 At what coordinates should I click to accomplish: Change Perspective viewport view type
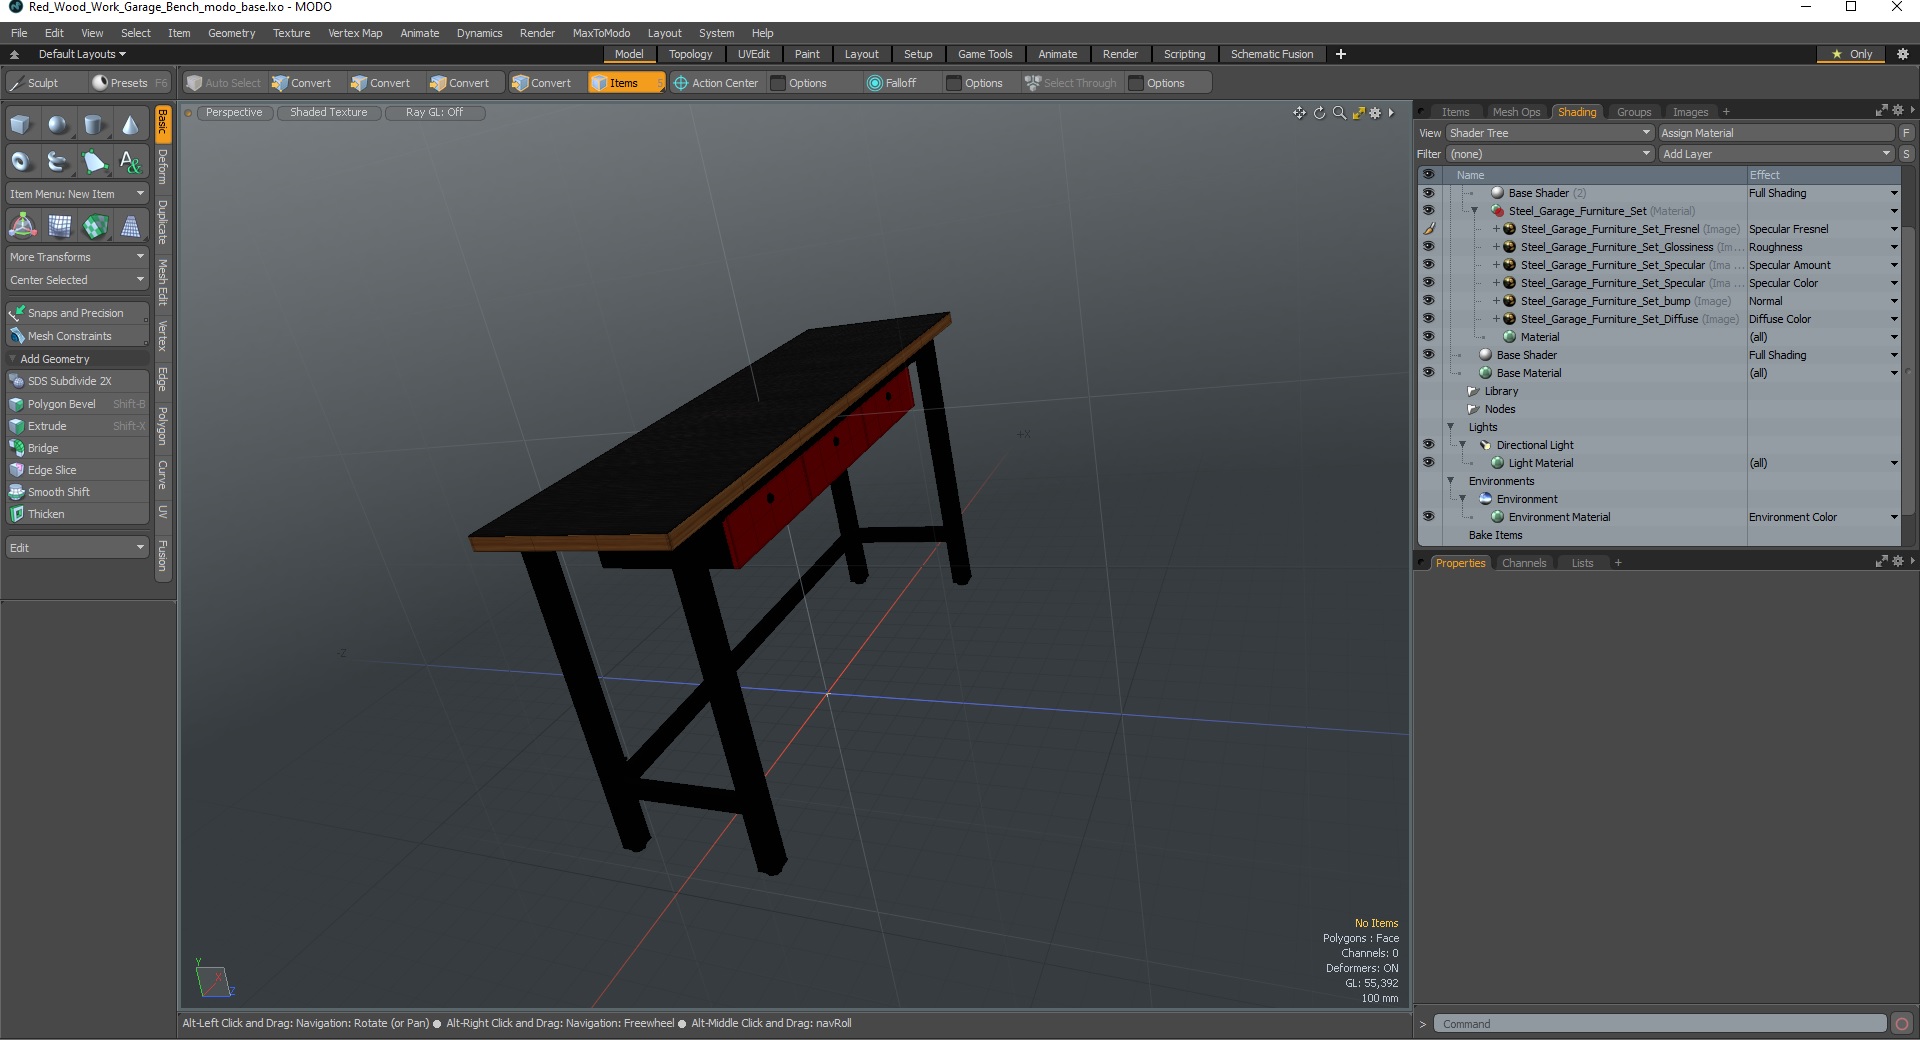pyautogui.click(x=234, y=113)
